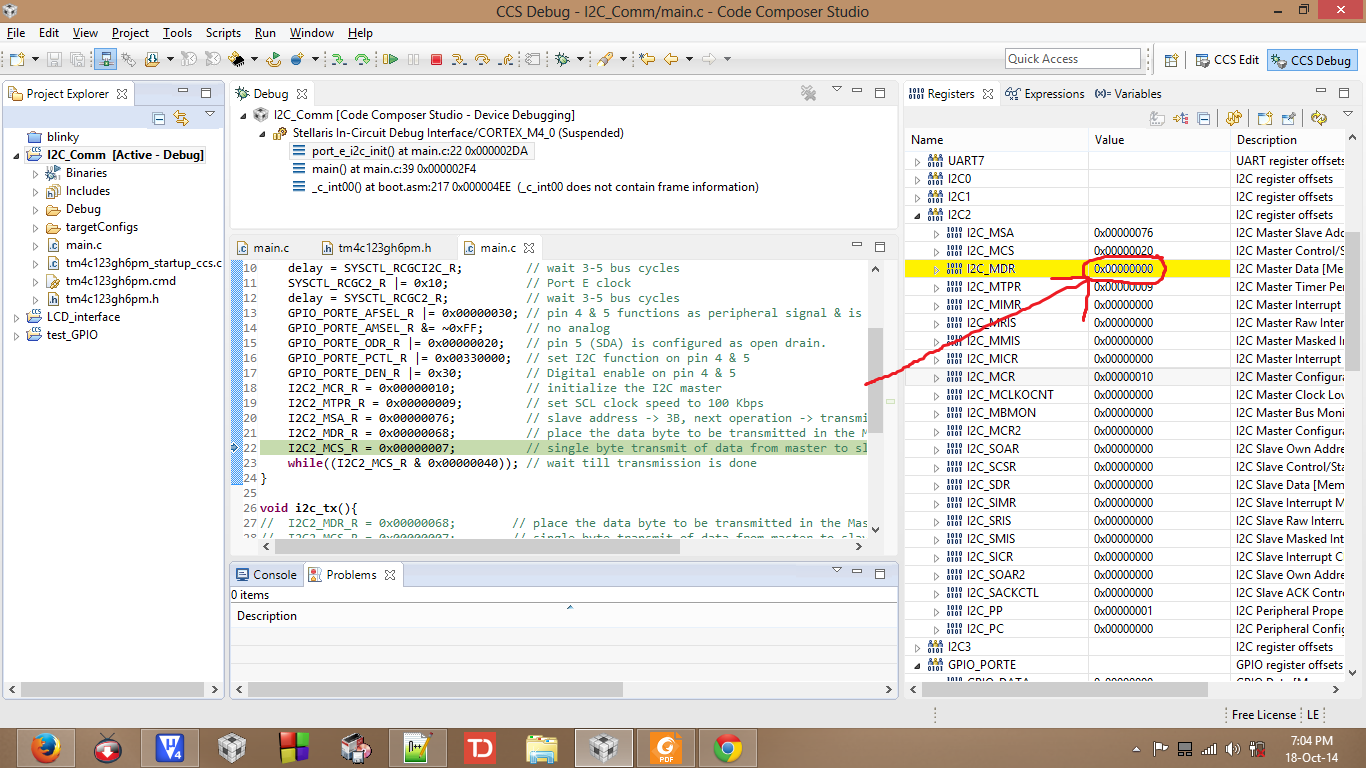Click the I2C_MCR register row
Image resolution: width=1366 pixels, height=768 pixels.
pyautogui.click(x=1125, y=377)
